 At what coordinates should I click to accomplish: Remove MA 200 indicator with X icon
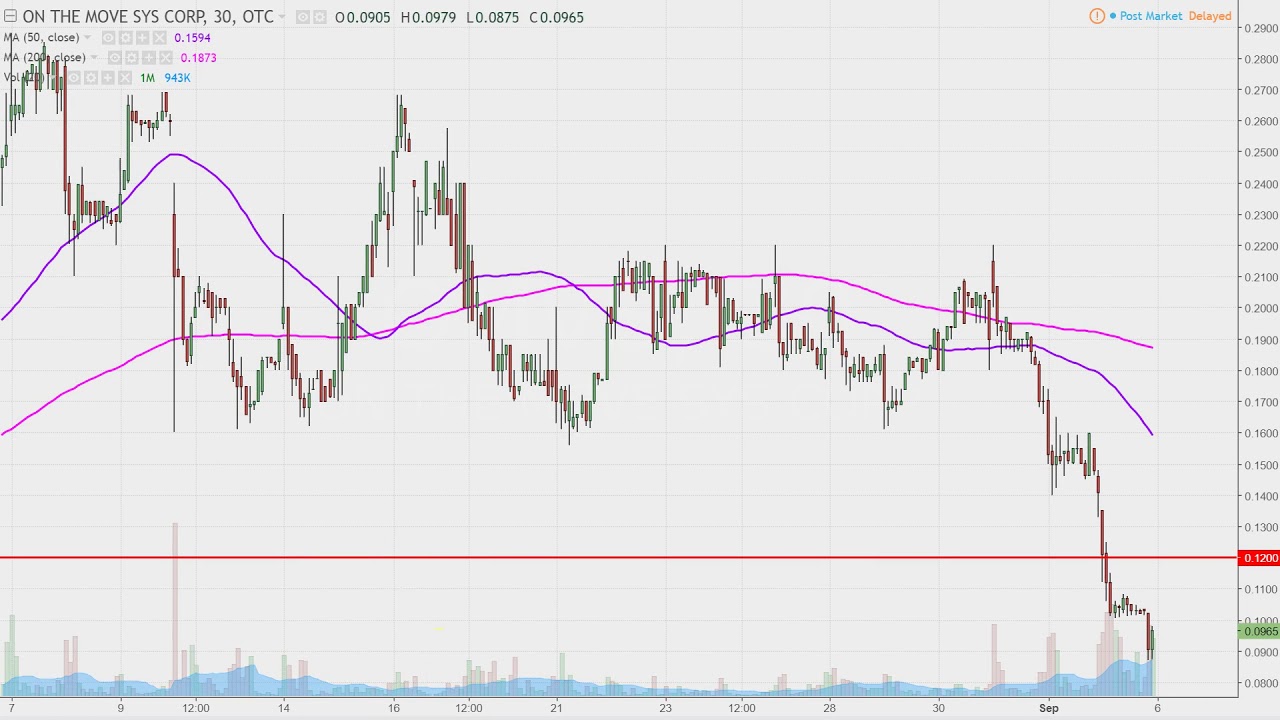point(165,58)
